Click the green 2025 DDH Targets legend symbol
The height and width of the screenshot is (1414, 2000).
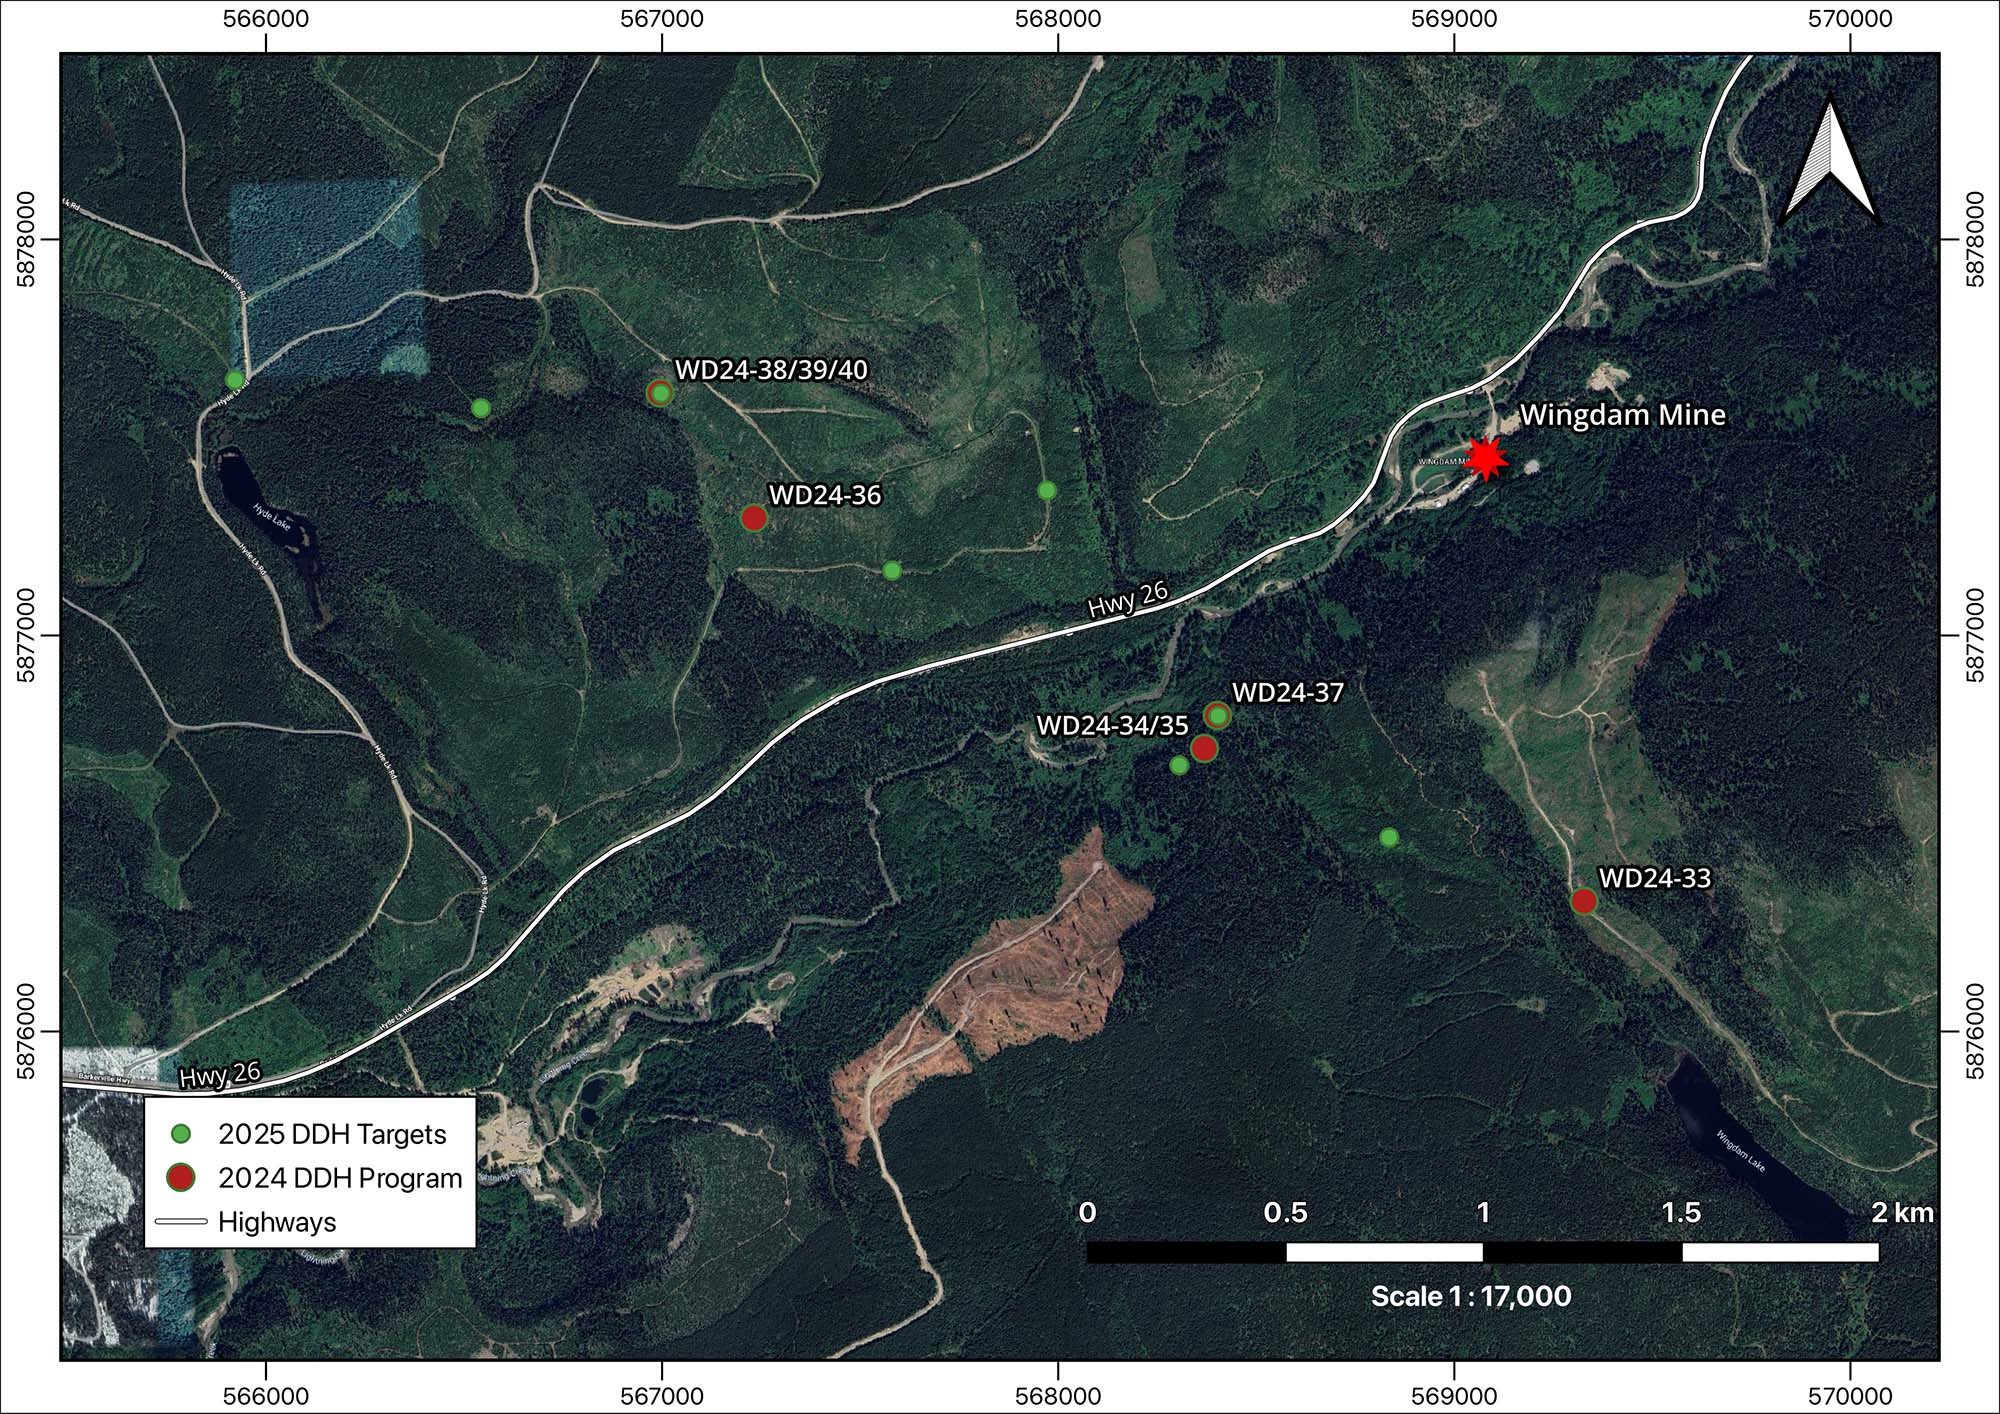click(181, 1134)
